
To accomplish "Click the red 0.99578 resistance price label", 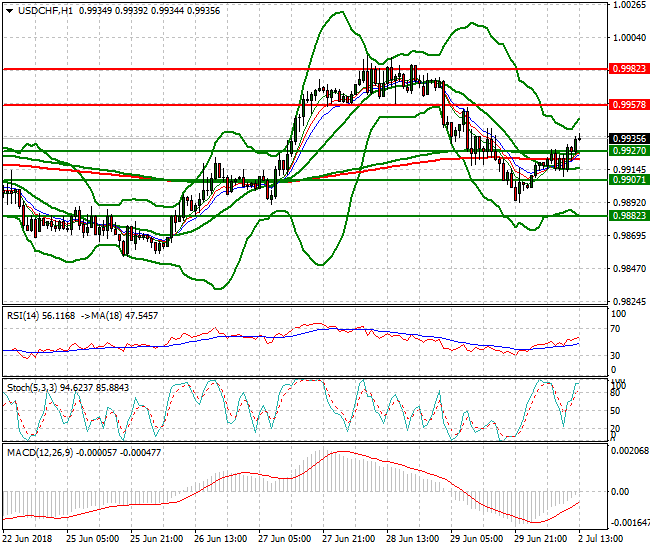I will pyautogui.click(x=629, y=105).
